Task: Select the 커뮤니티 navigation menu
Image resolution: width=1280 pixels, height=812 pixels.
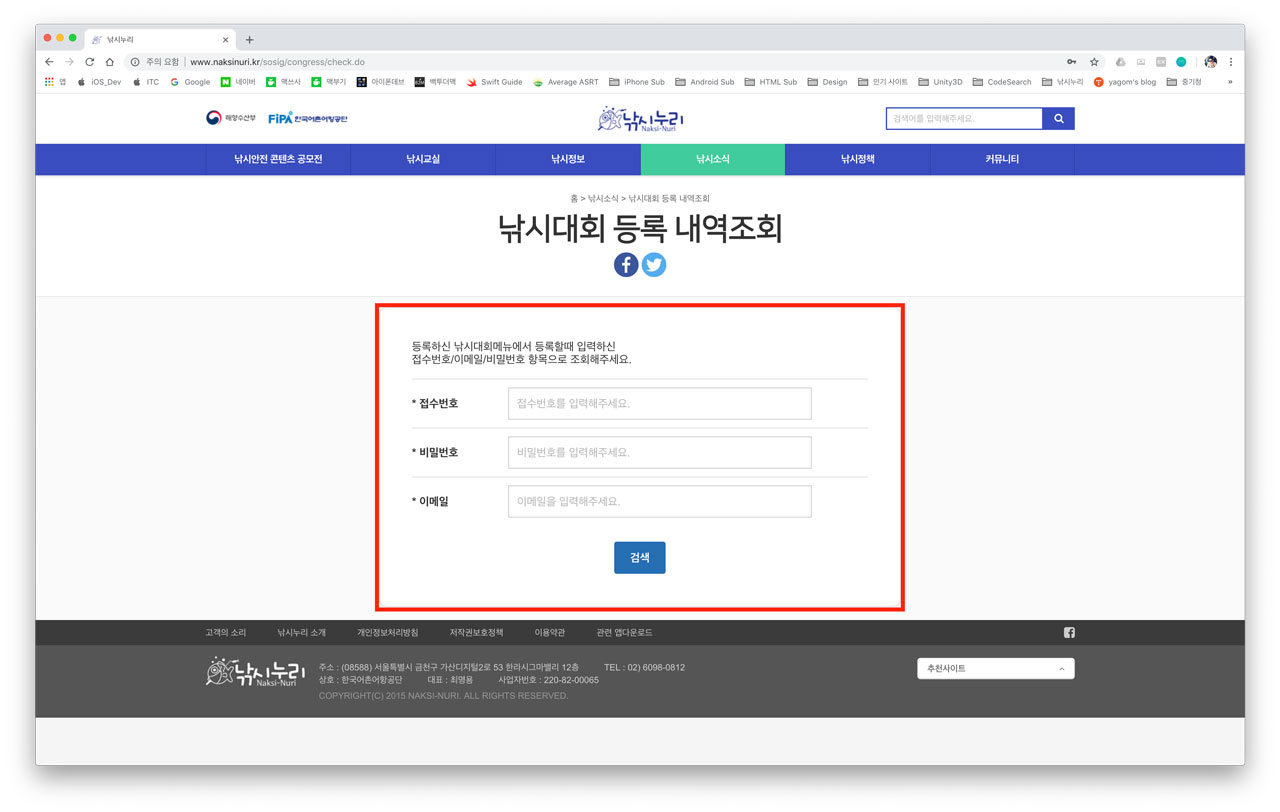Action: [1002, 159]
